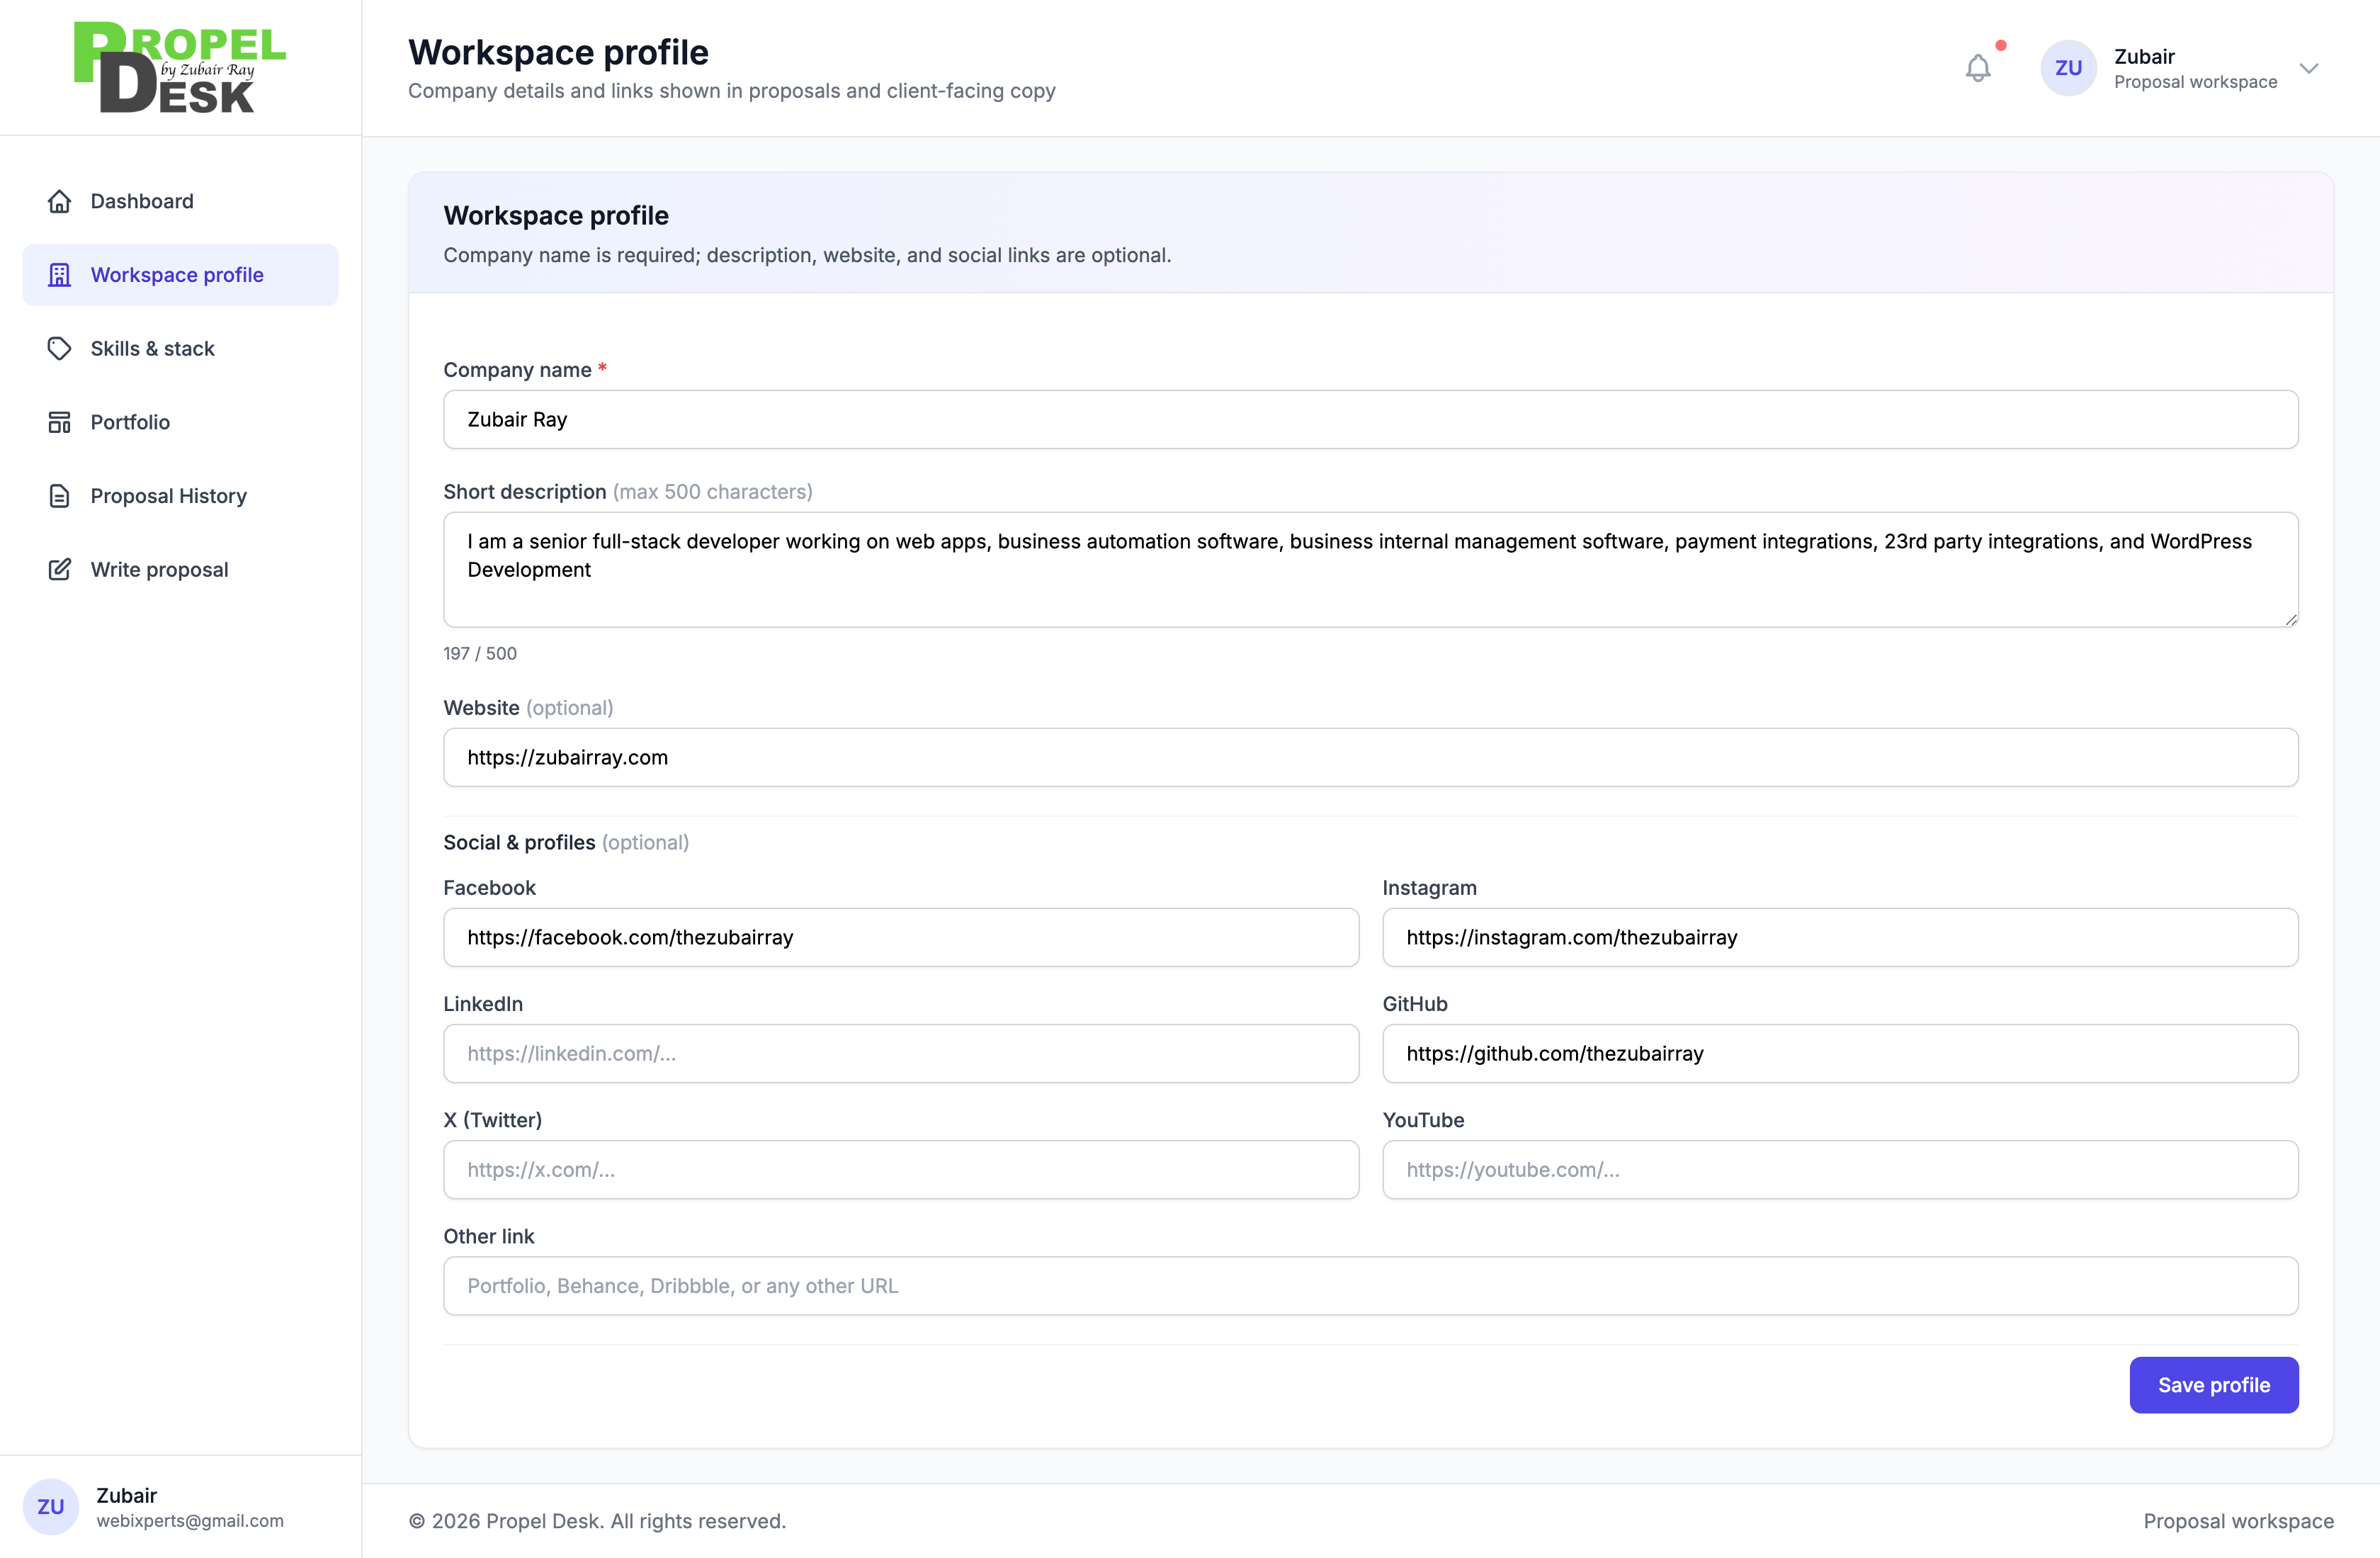Switch to the Skills & stack section

(152, 348)
